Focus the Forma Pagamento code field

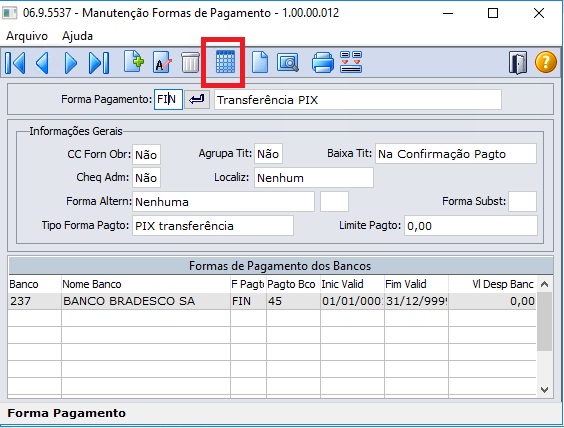click(x=168, y=100)
